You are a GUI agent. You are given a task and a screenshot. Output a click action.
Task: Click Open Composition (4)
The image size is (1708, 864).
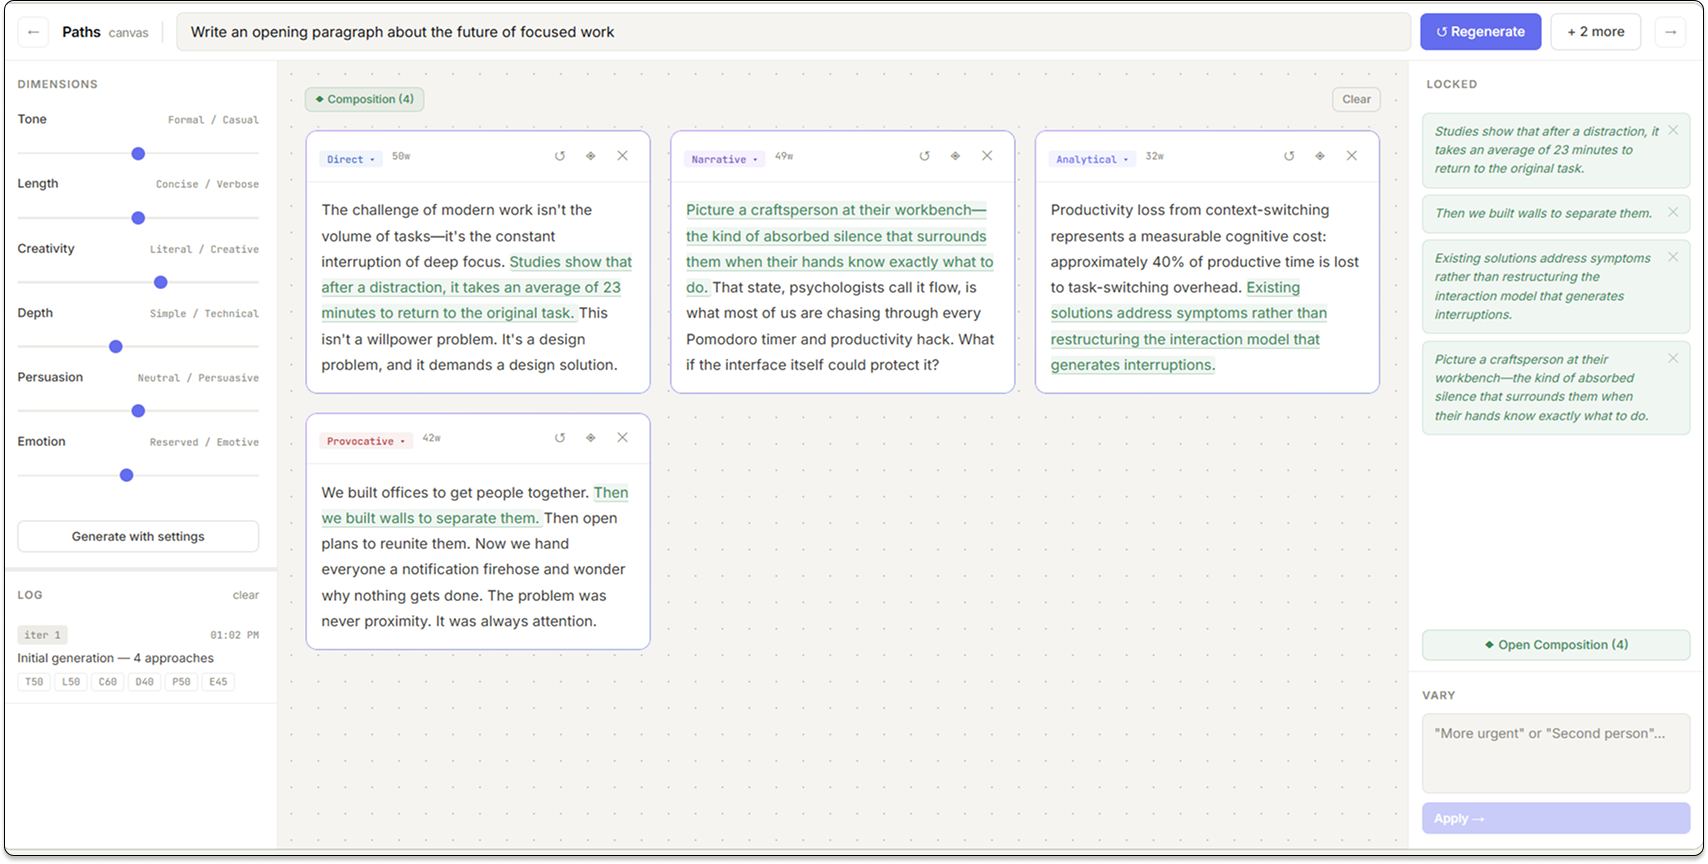tap(1556, 645)
